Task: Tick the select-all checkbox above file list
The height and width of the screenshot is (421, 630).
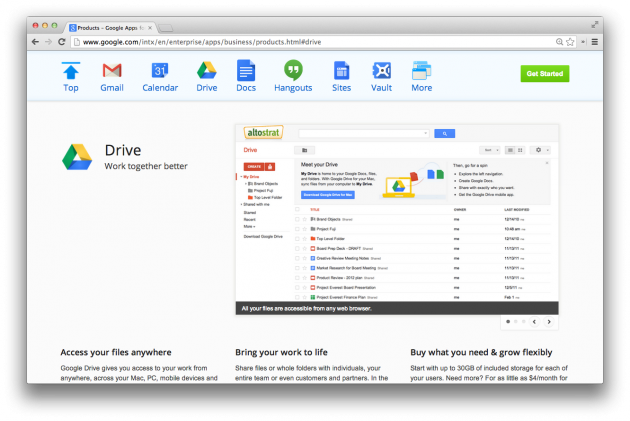Action: coord(297,209)
